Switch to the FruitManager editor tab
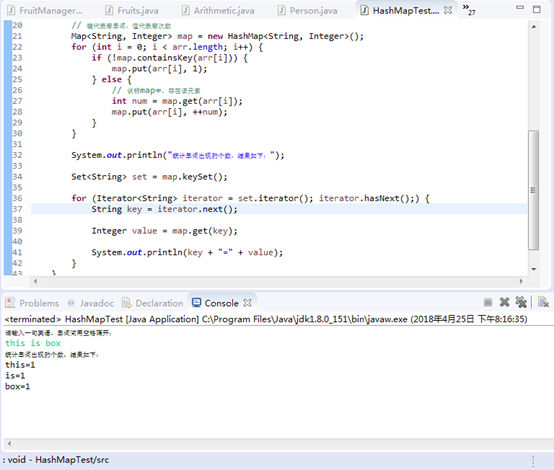Screen dimensions: 554x470 coord(45,11)
